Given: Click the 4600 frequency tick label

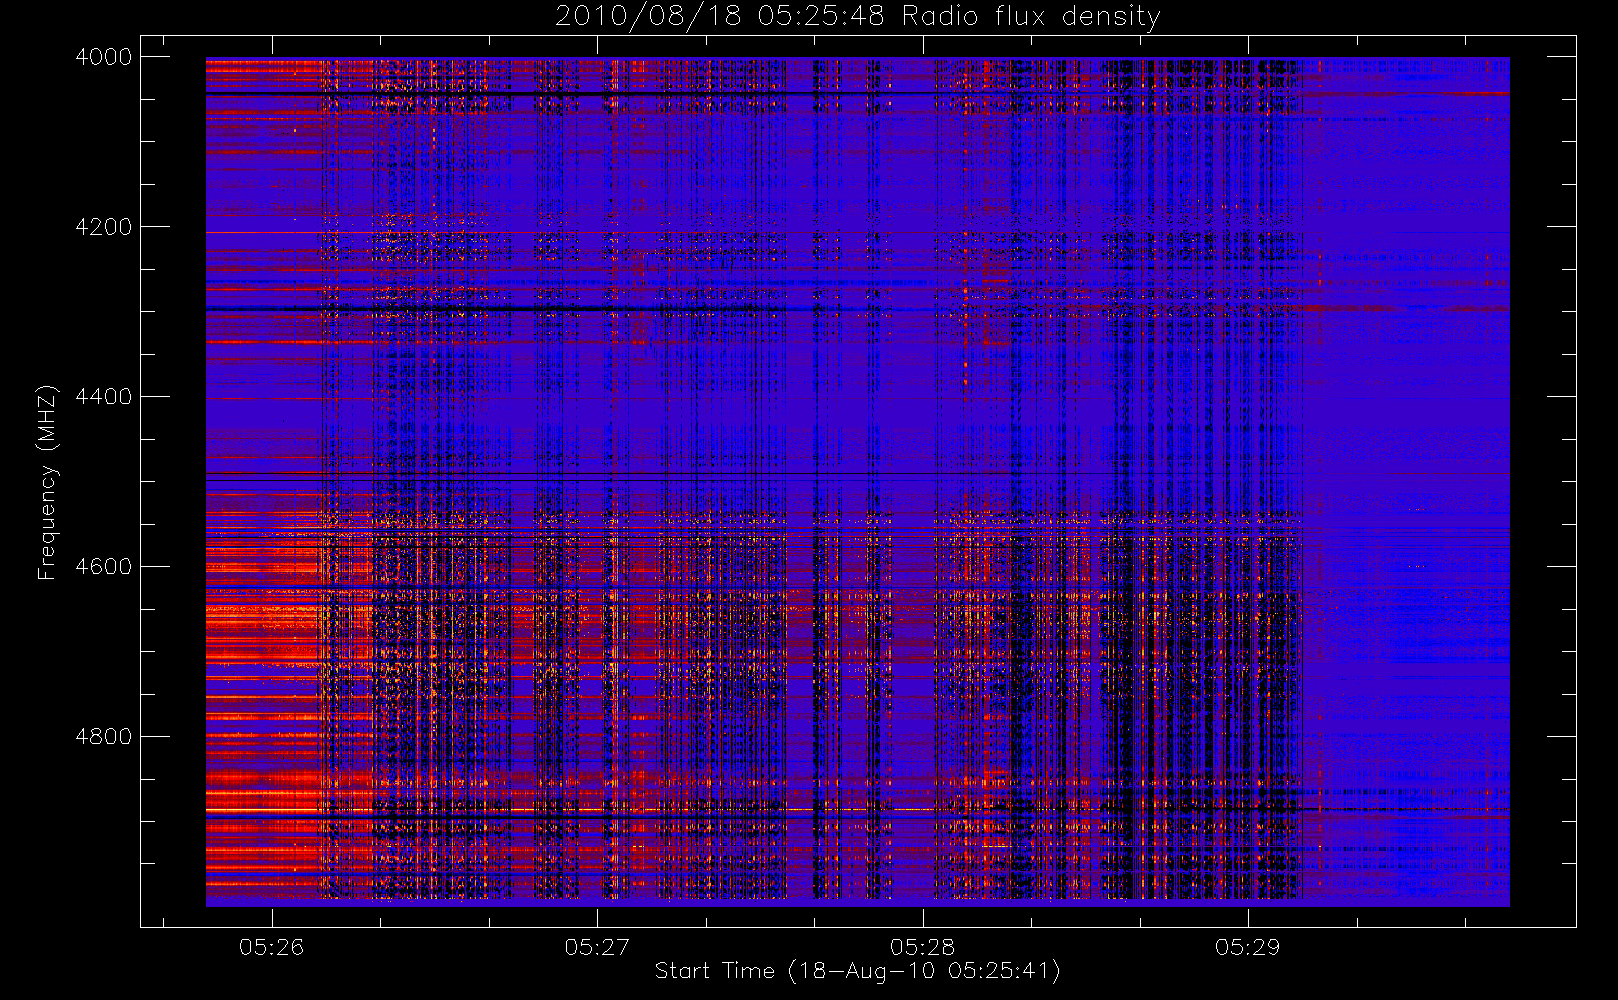Looking at the screenshot, I should click(x=104, y=567).
